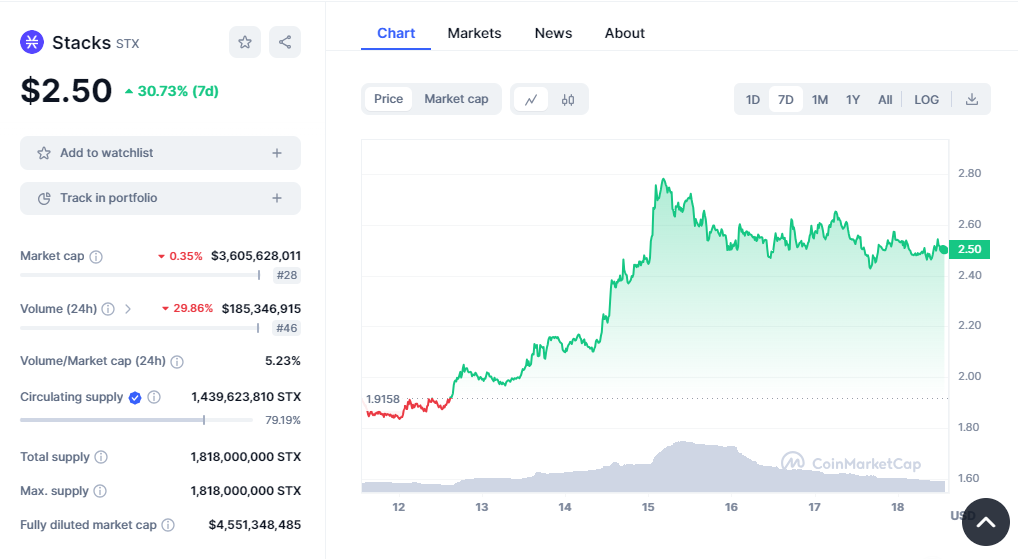
Task: Expand the Volume (24h) chevron
Action: [128, 309]
